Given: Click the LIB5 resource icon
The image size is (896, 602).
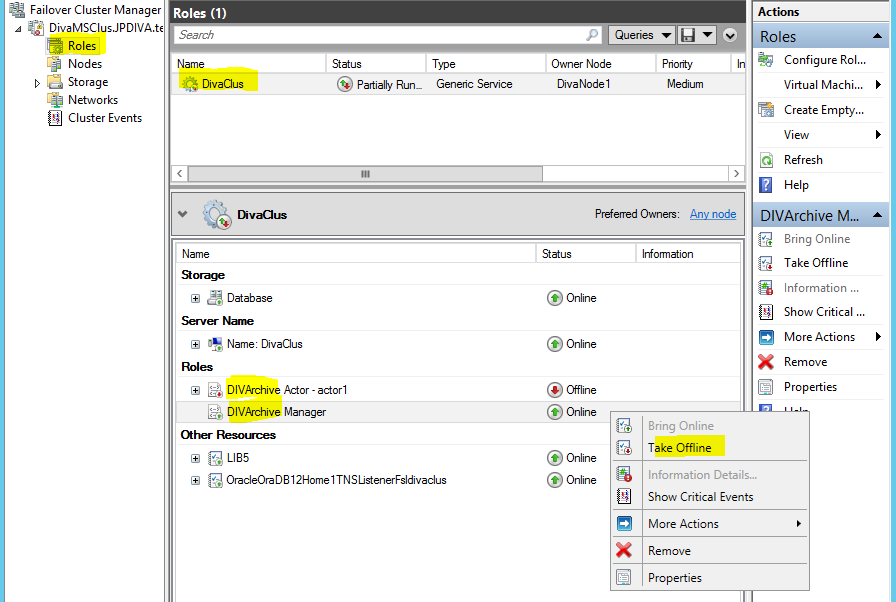Looking at the screenshot, I should (x=215, y=458).
